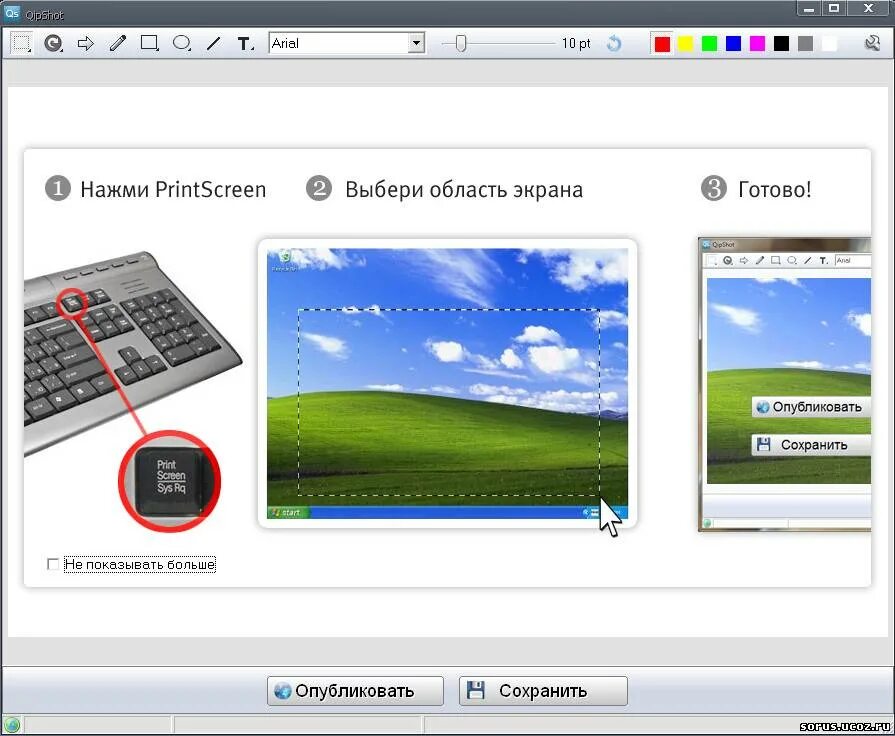Click the 'Нажми PrintScreen' heading
Viewport: 895px width, 736px height.
coord(173,190)
